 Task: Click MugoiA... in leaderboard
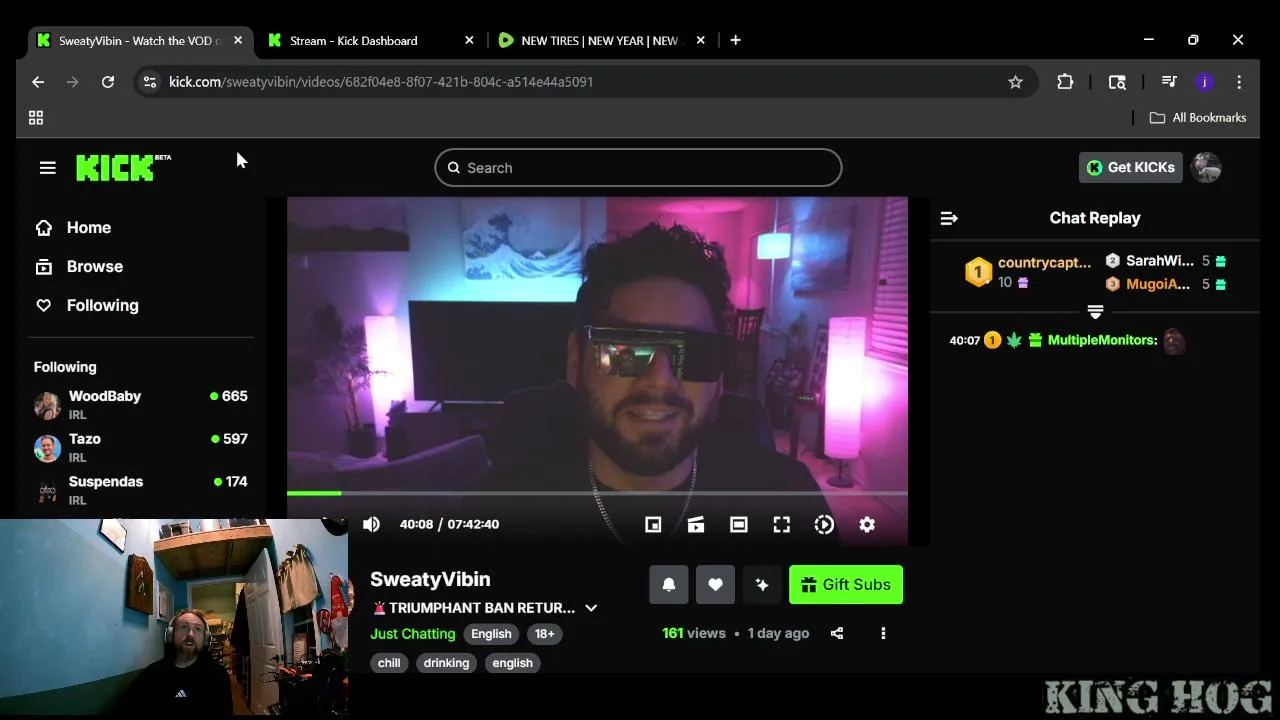click(1158, 284)
